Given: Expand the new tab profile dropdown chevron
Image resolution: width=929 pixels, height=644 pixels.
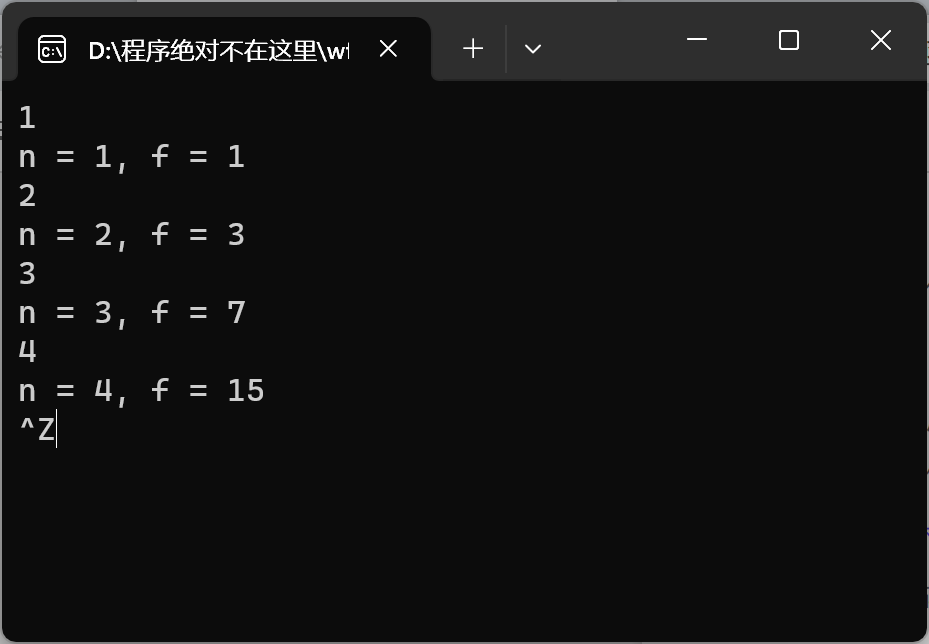Looking at the screenshot, I should (533, 49).
